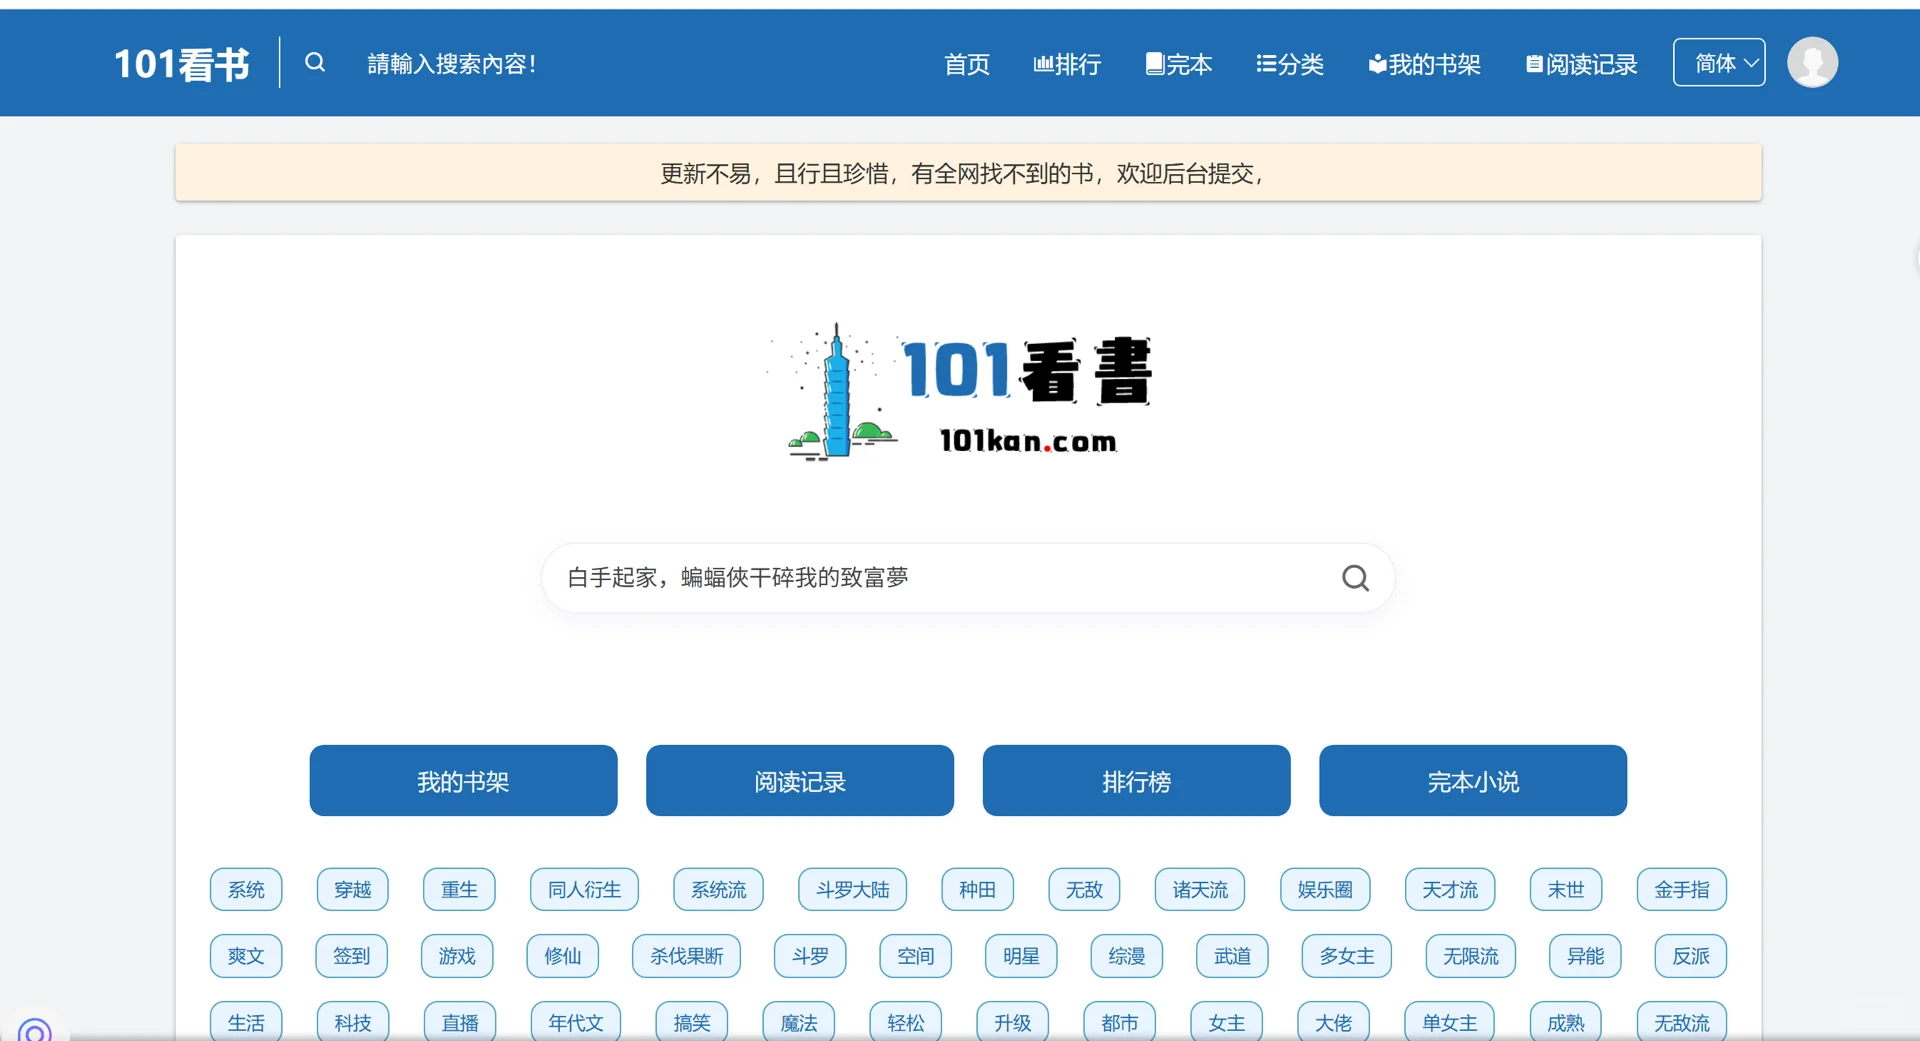
Task: Select the 轻松 tag
Action: 906,1022
